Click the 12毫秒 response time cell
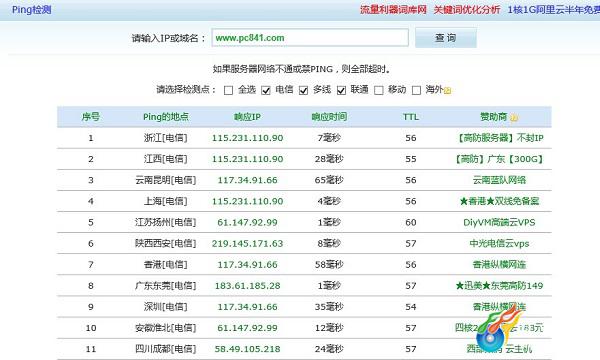Image resolution: width=600 pixels, height=360 pixels. click(329, 328)
